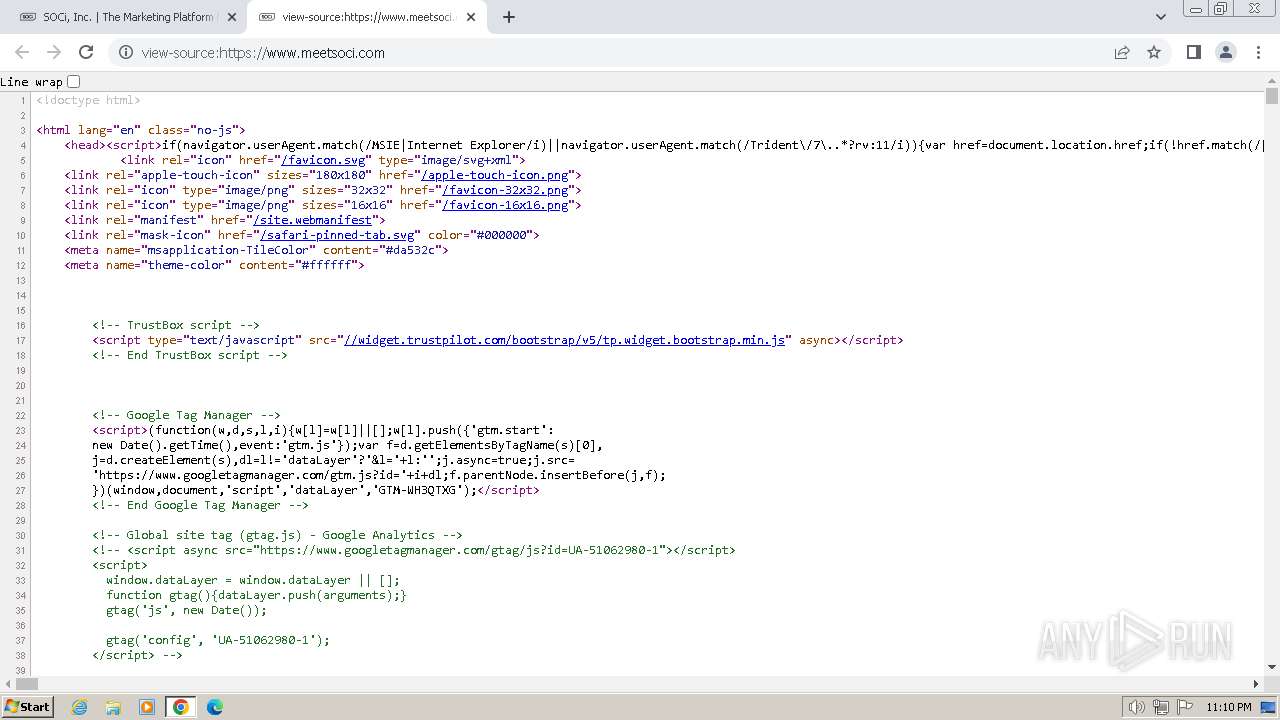Viewport: 1280px width, 720px height.
Task: Click the gtag('js', new Date()) line
Action: (x=187, y=610)
